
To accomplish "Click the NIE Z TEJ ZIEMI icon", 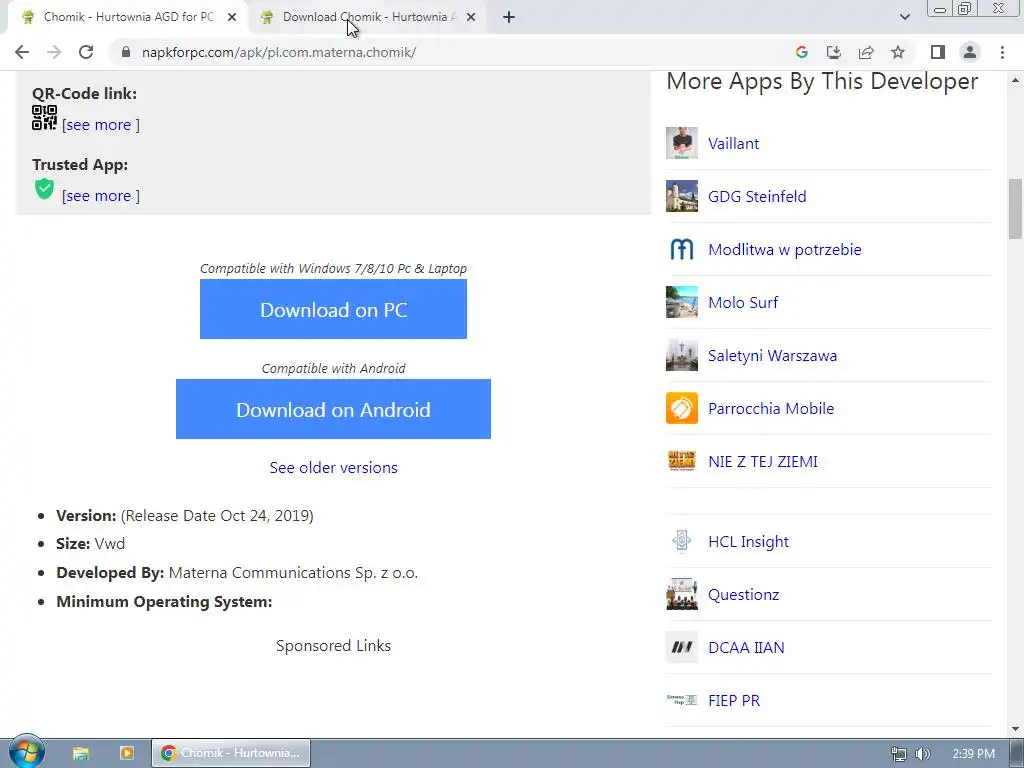I will tap(682, 461).
